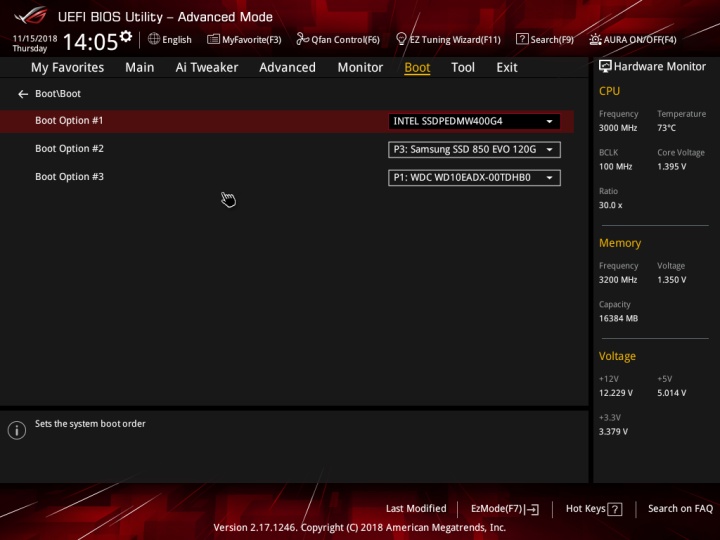Click the BCLK 100 MHz value
This screenshot has height=540, width=720.
[x=615, y=166]
